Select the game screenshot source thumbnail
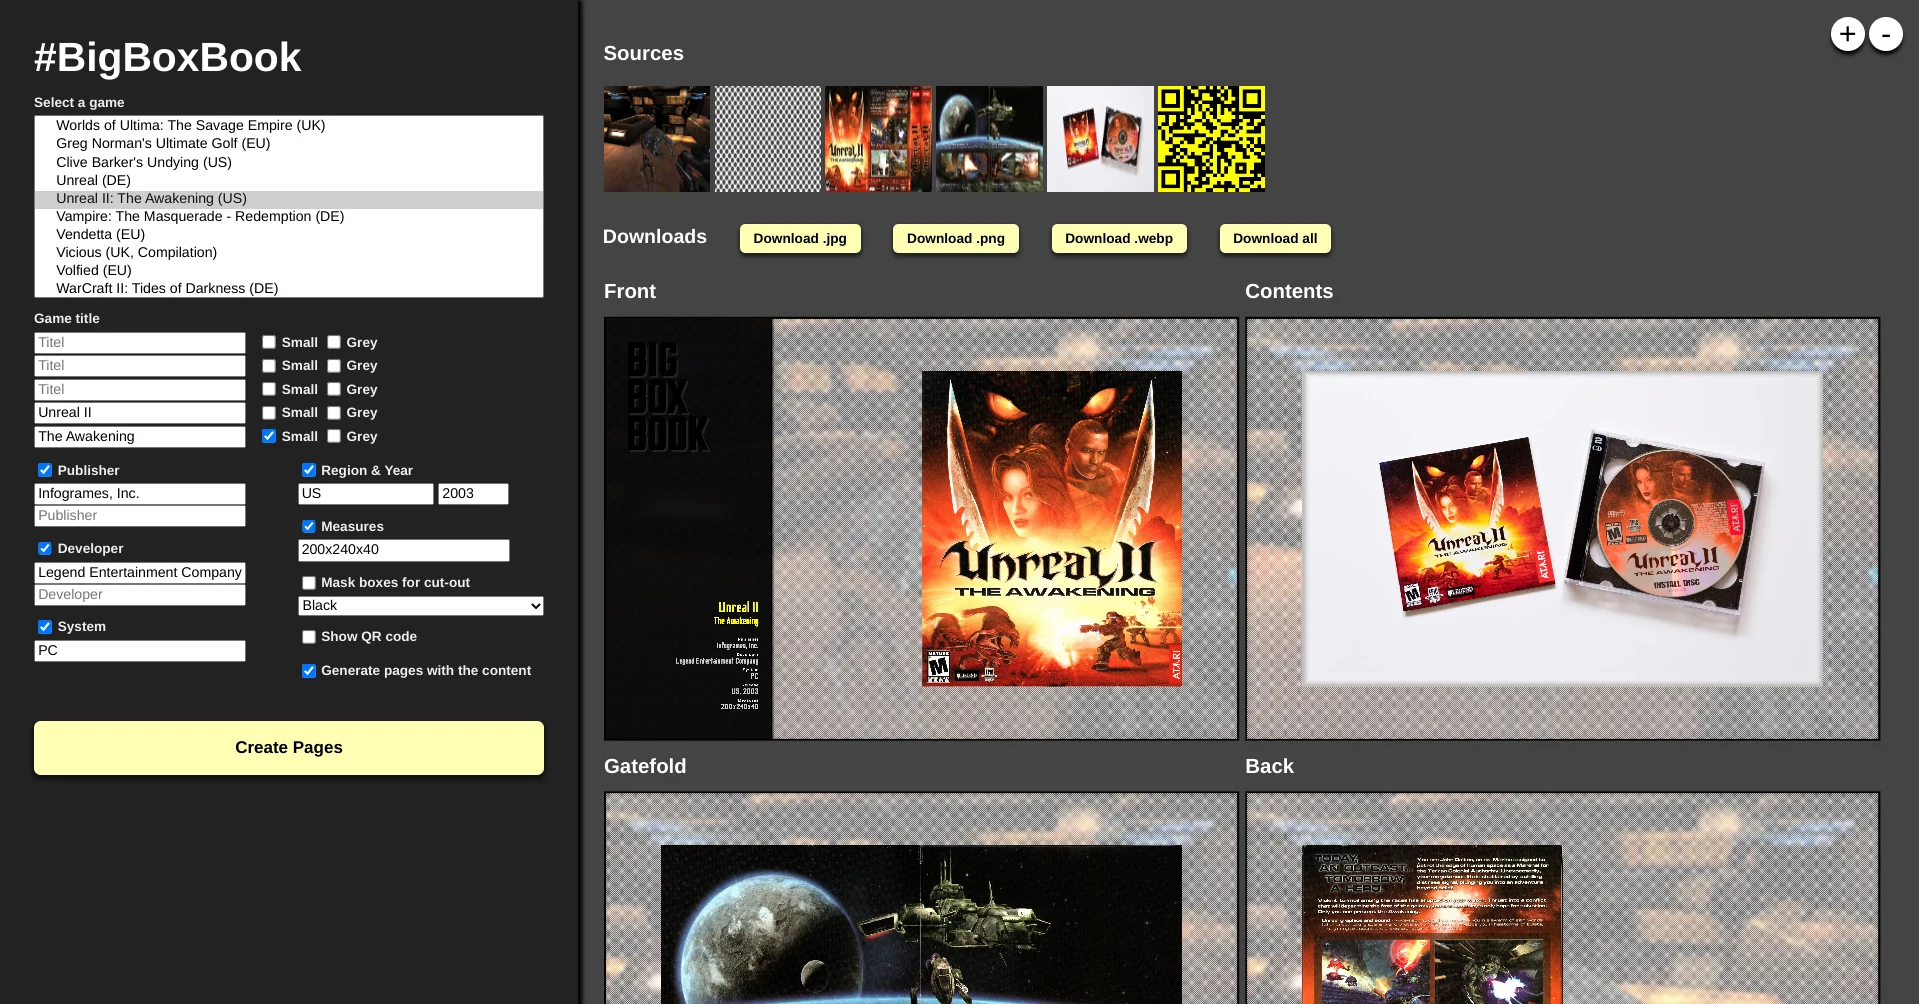The image size is (1919, 1004). pos(657,139)
